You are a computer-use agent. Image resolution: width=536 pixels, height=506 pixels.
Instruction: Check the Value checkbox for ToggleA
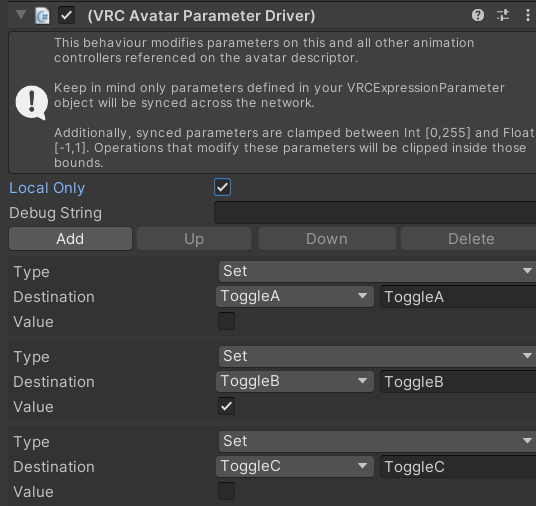coord(226,321)
